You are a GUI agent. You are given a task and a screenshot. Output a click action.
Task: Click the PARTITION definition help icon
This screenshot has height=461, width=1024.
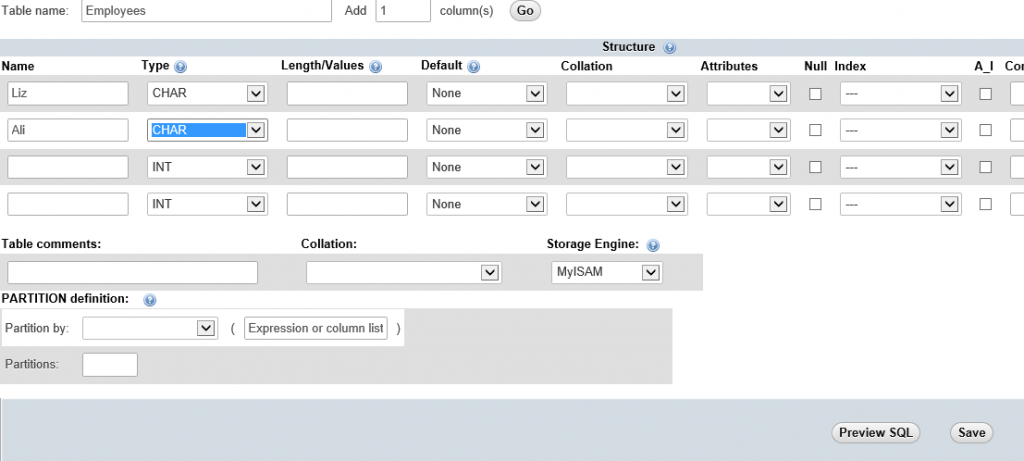pos(150,299)
